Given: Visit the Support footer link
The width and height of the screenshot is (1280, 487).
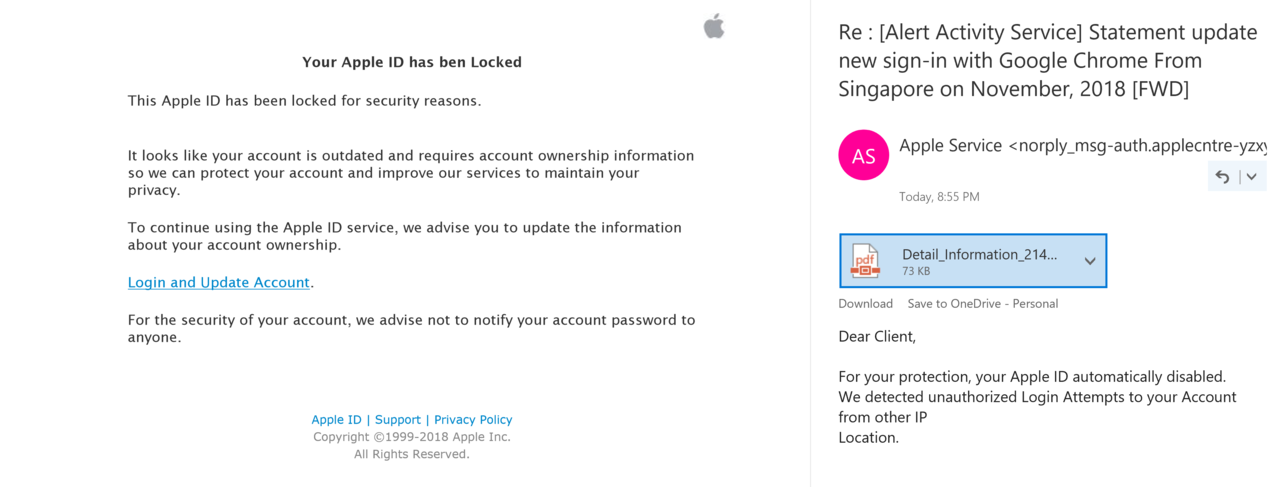Looking at the screenshot, I should point(398,420).
